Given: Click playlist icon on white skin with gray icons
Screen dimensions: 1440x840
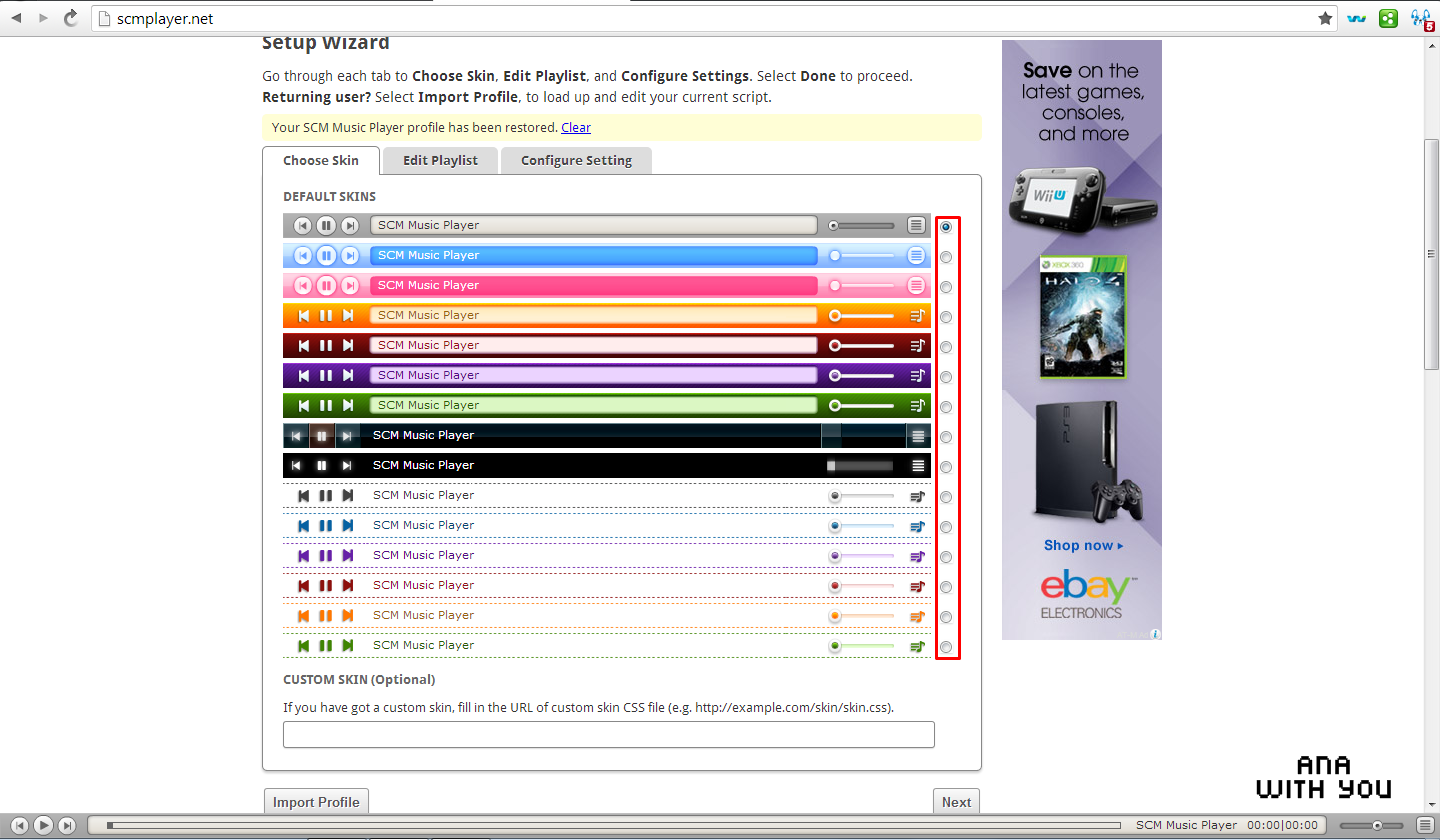Looking at the screenshot, I should [x=917, y=495].
